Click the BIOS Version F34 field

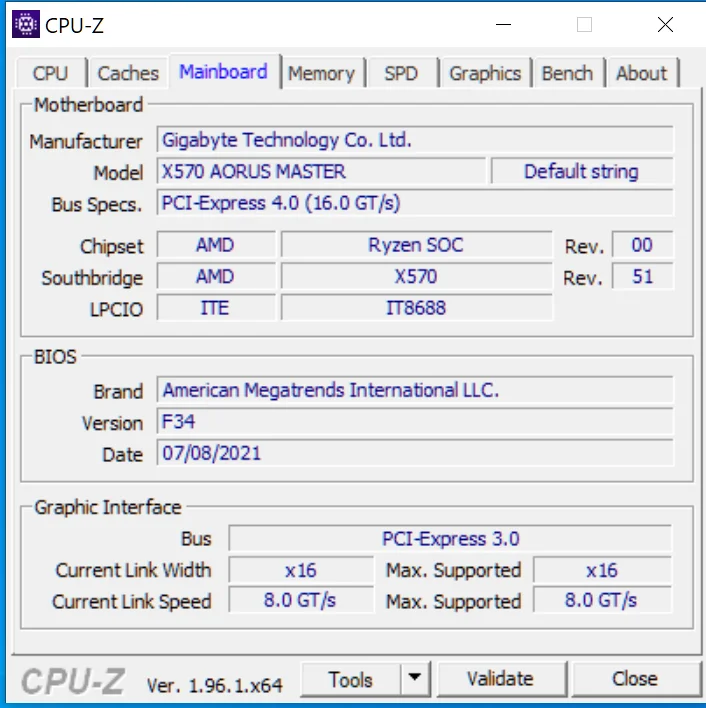pos(415,421)
